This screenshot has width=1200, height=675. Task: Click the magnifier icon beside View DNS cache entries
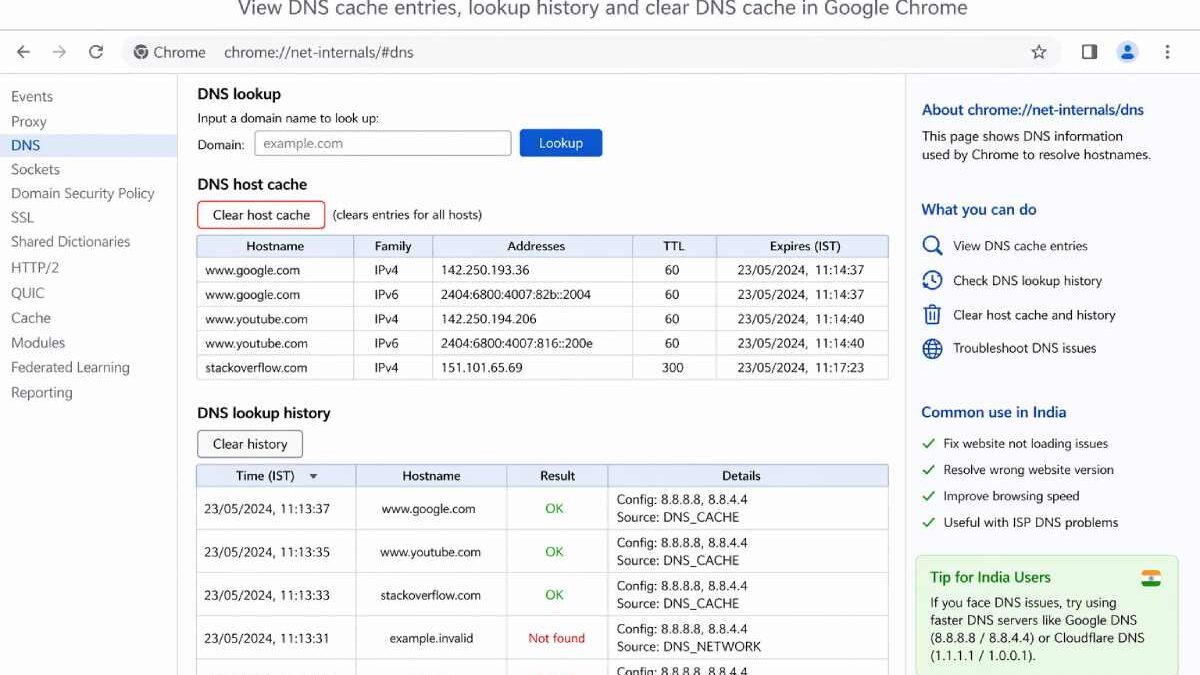tap(930, 245)
